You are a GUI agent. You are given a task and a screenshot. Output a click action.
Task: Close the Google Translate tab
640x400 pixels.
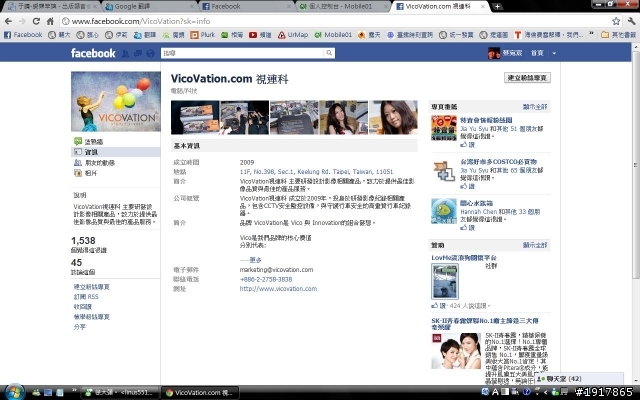tap(192, 7)
